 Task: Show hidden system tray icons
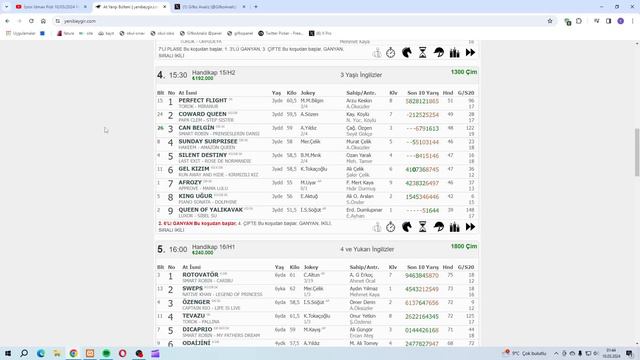tap(556, 353)
